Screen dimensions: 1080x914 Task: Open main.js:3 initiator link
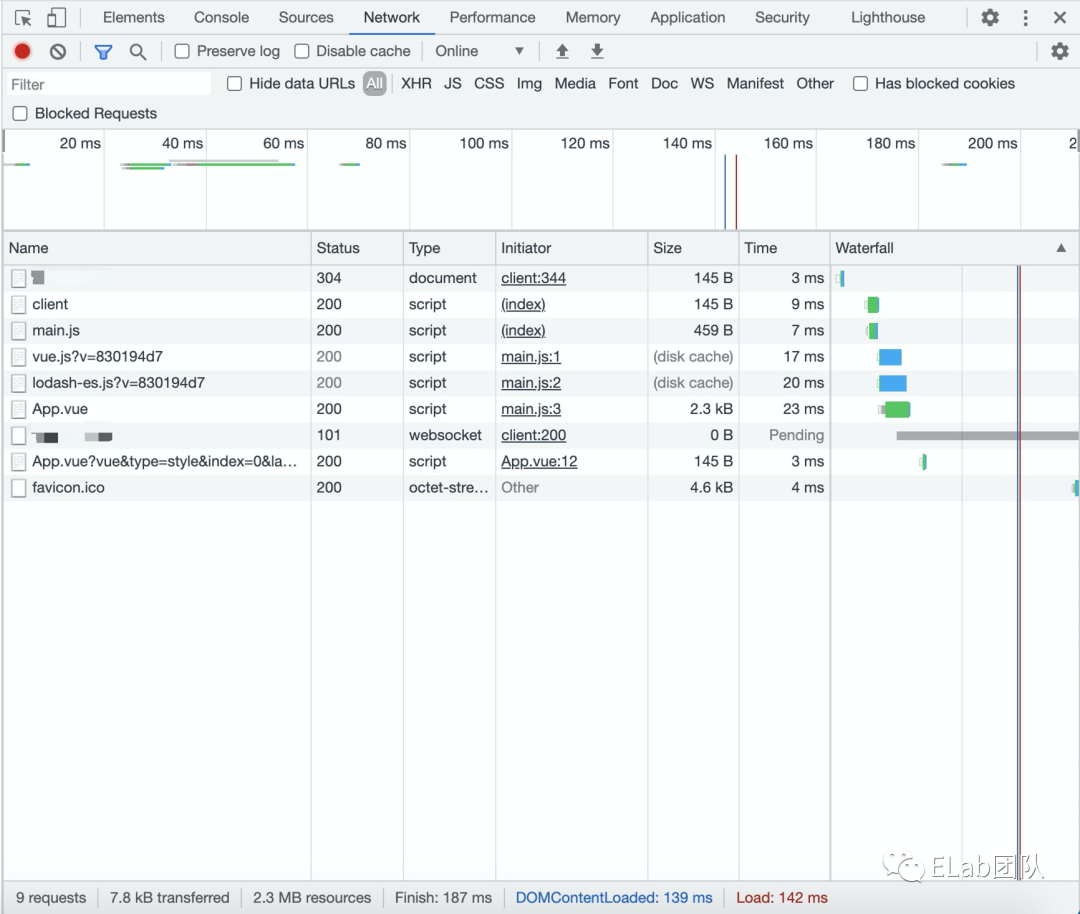coord(530,409)
